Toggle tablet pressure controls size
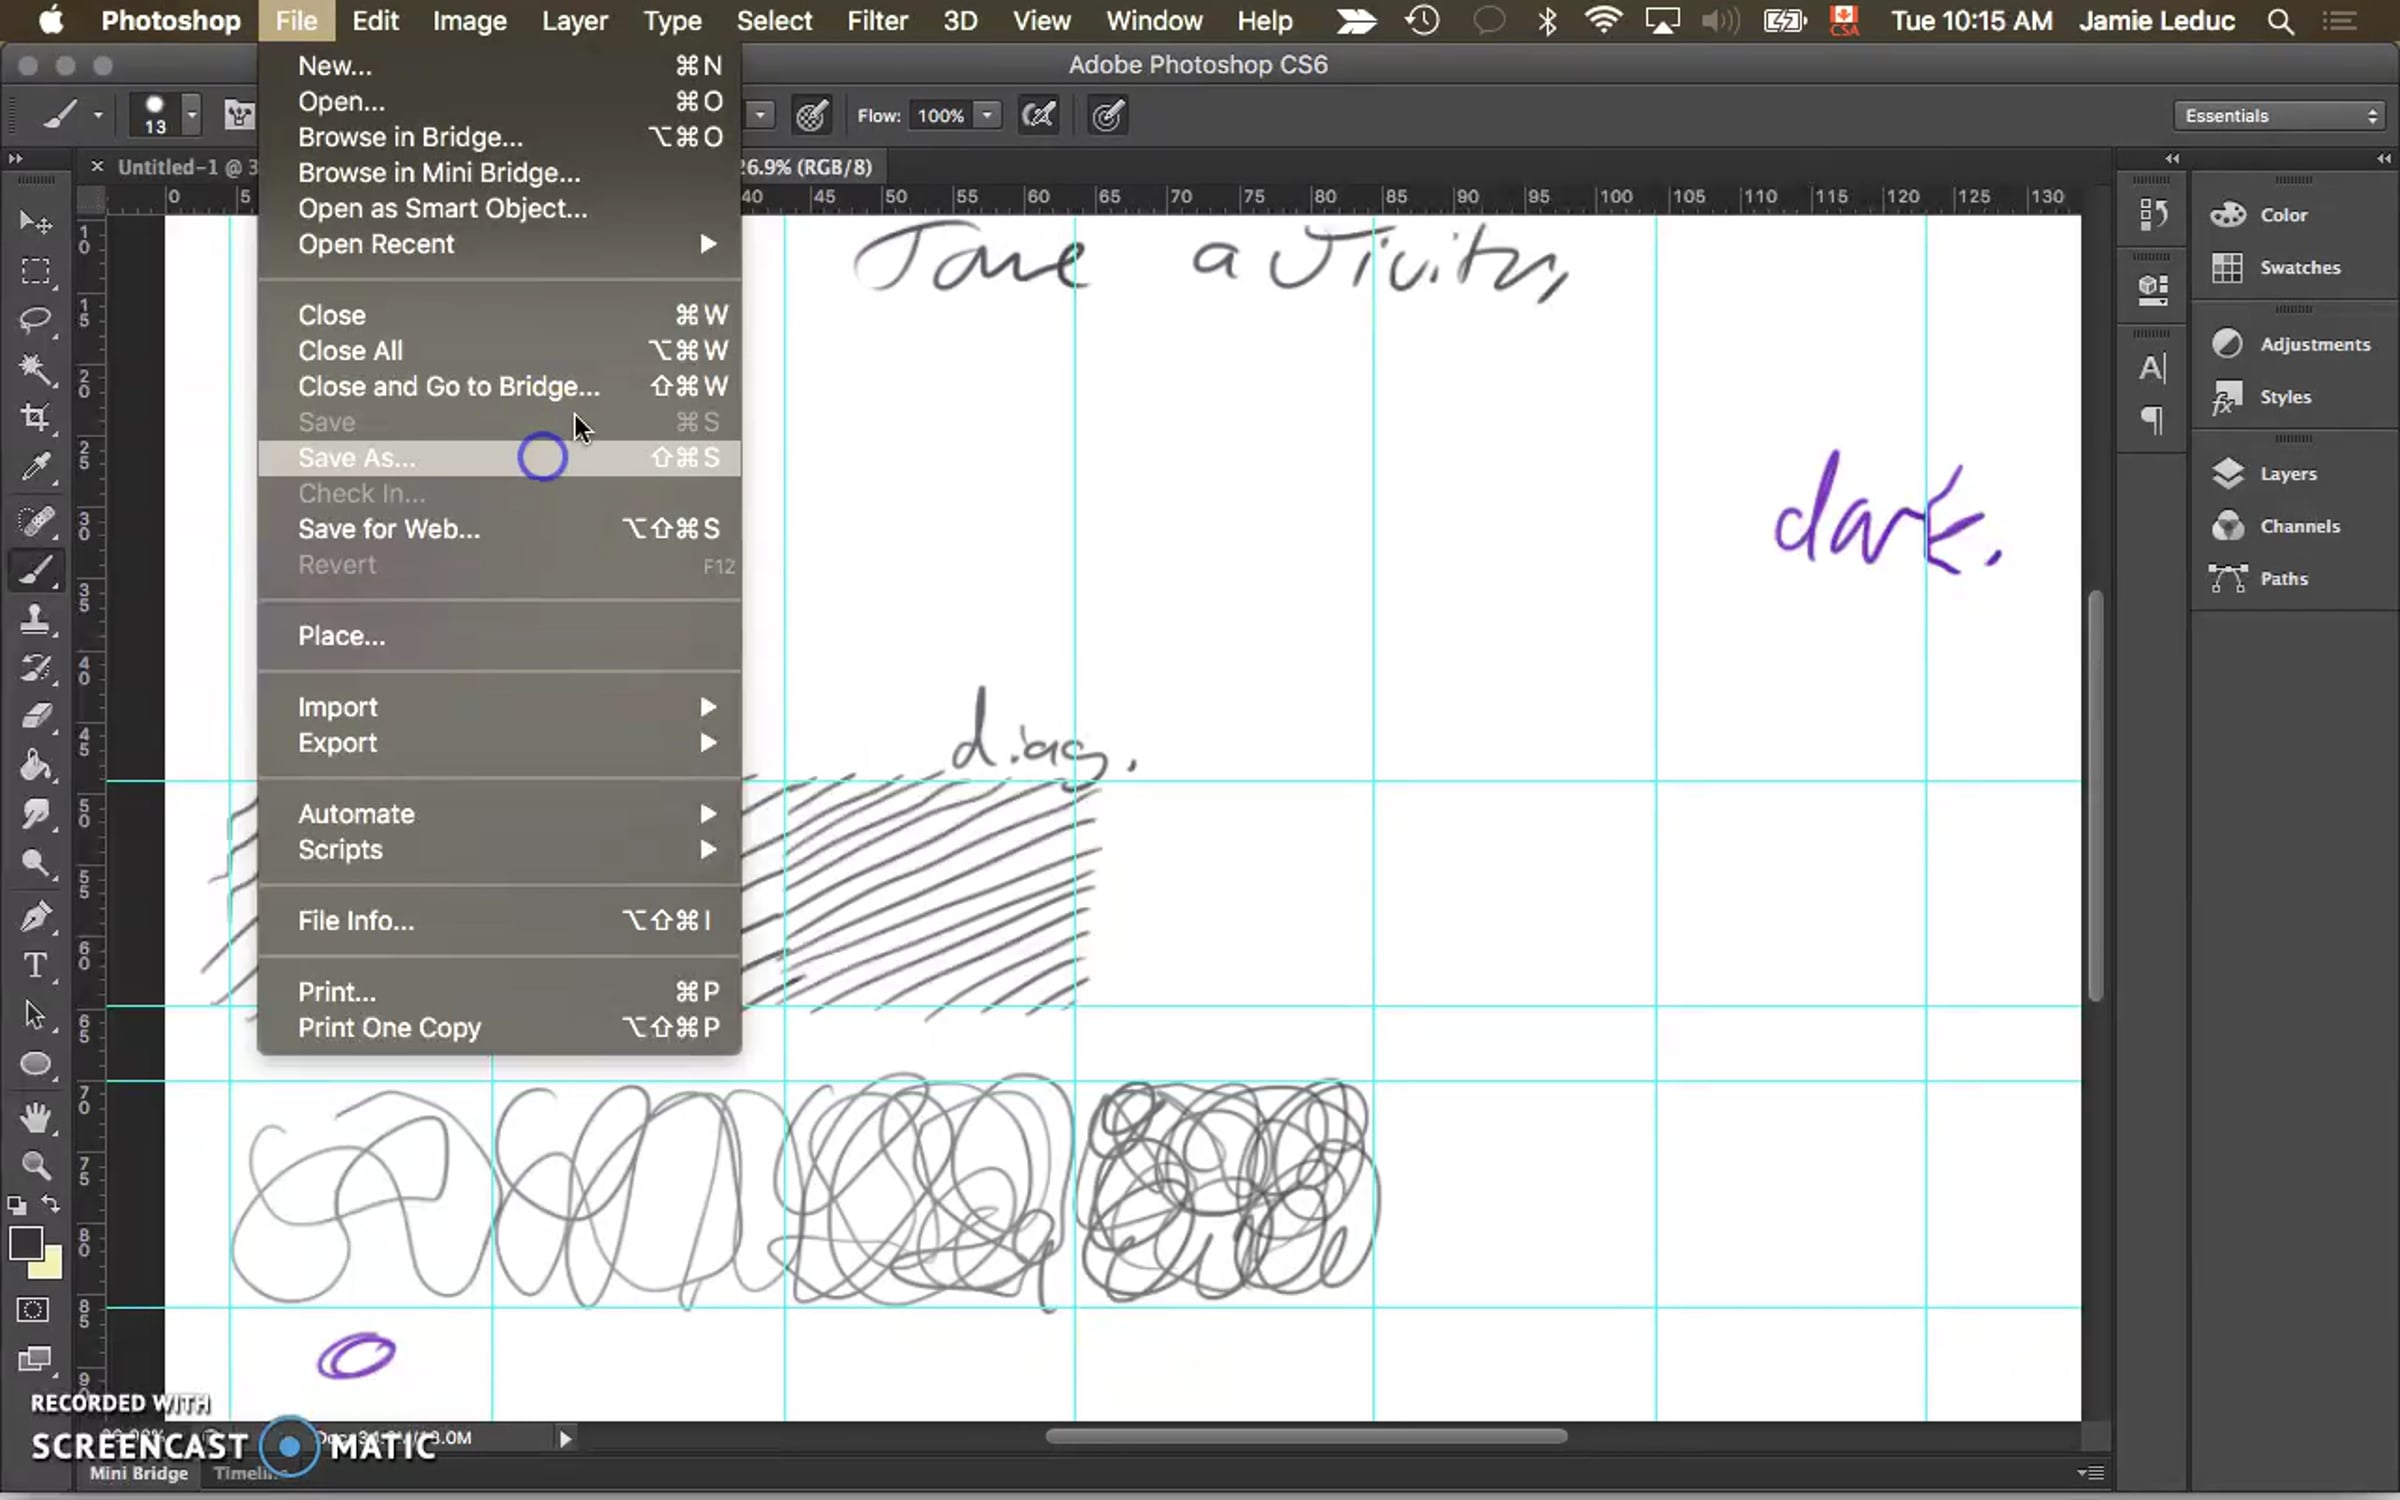 (x=1107, y=116)
